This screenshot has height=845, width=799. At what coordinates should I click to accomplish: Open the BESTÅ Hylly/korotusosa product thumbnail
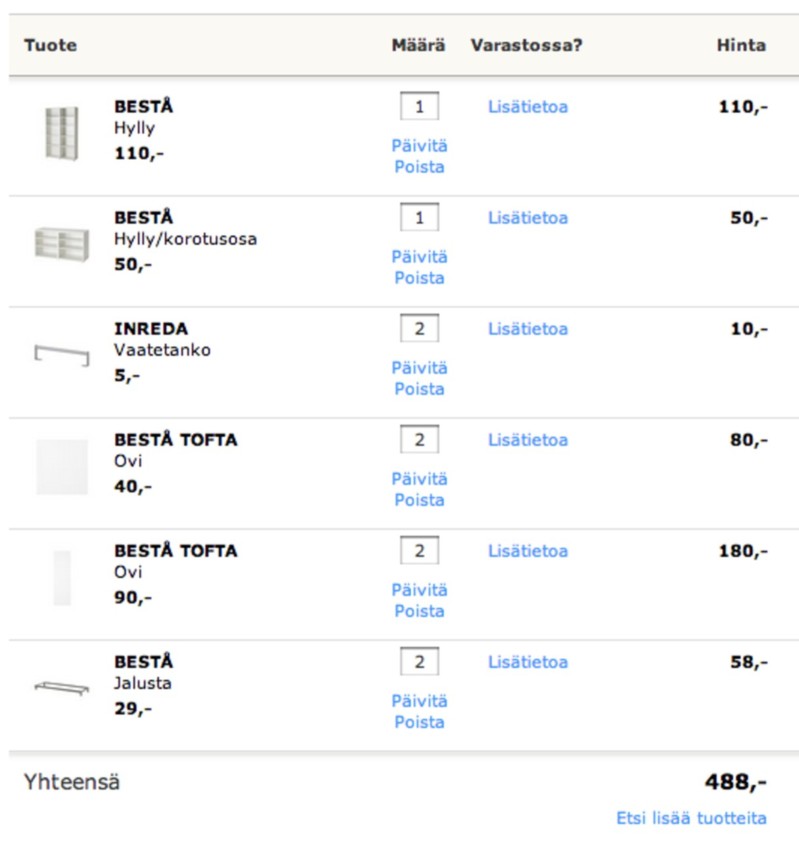[62, 245]
